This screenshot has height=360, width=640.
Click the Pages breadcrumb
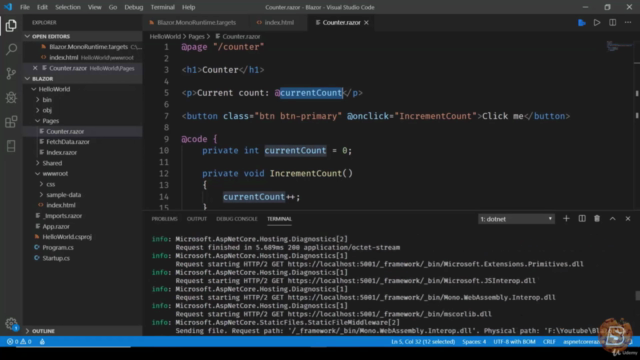tap(196, 37)
